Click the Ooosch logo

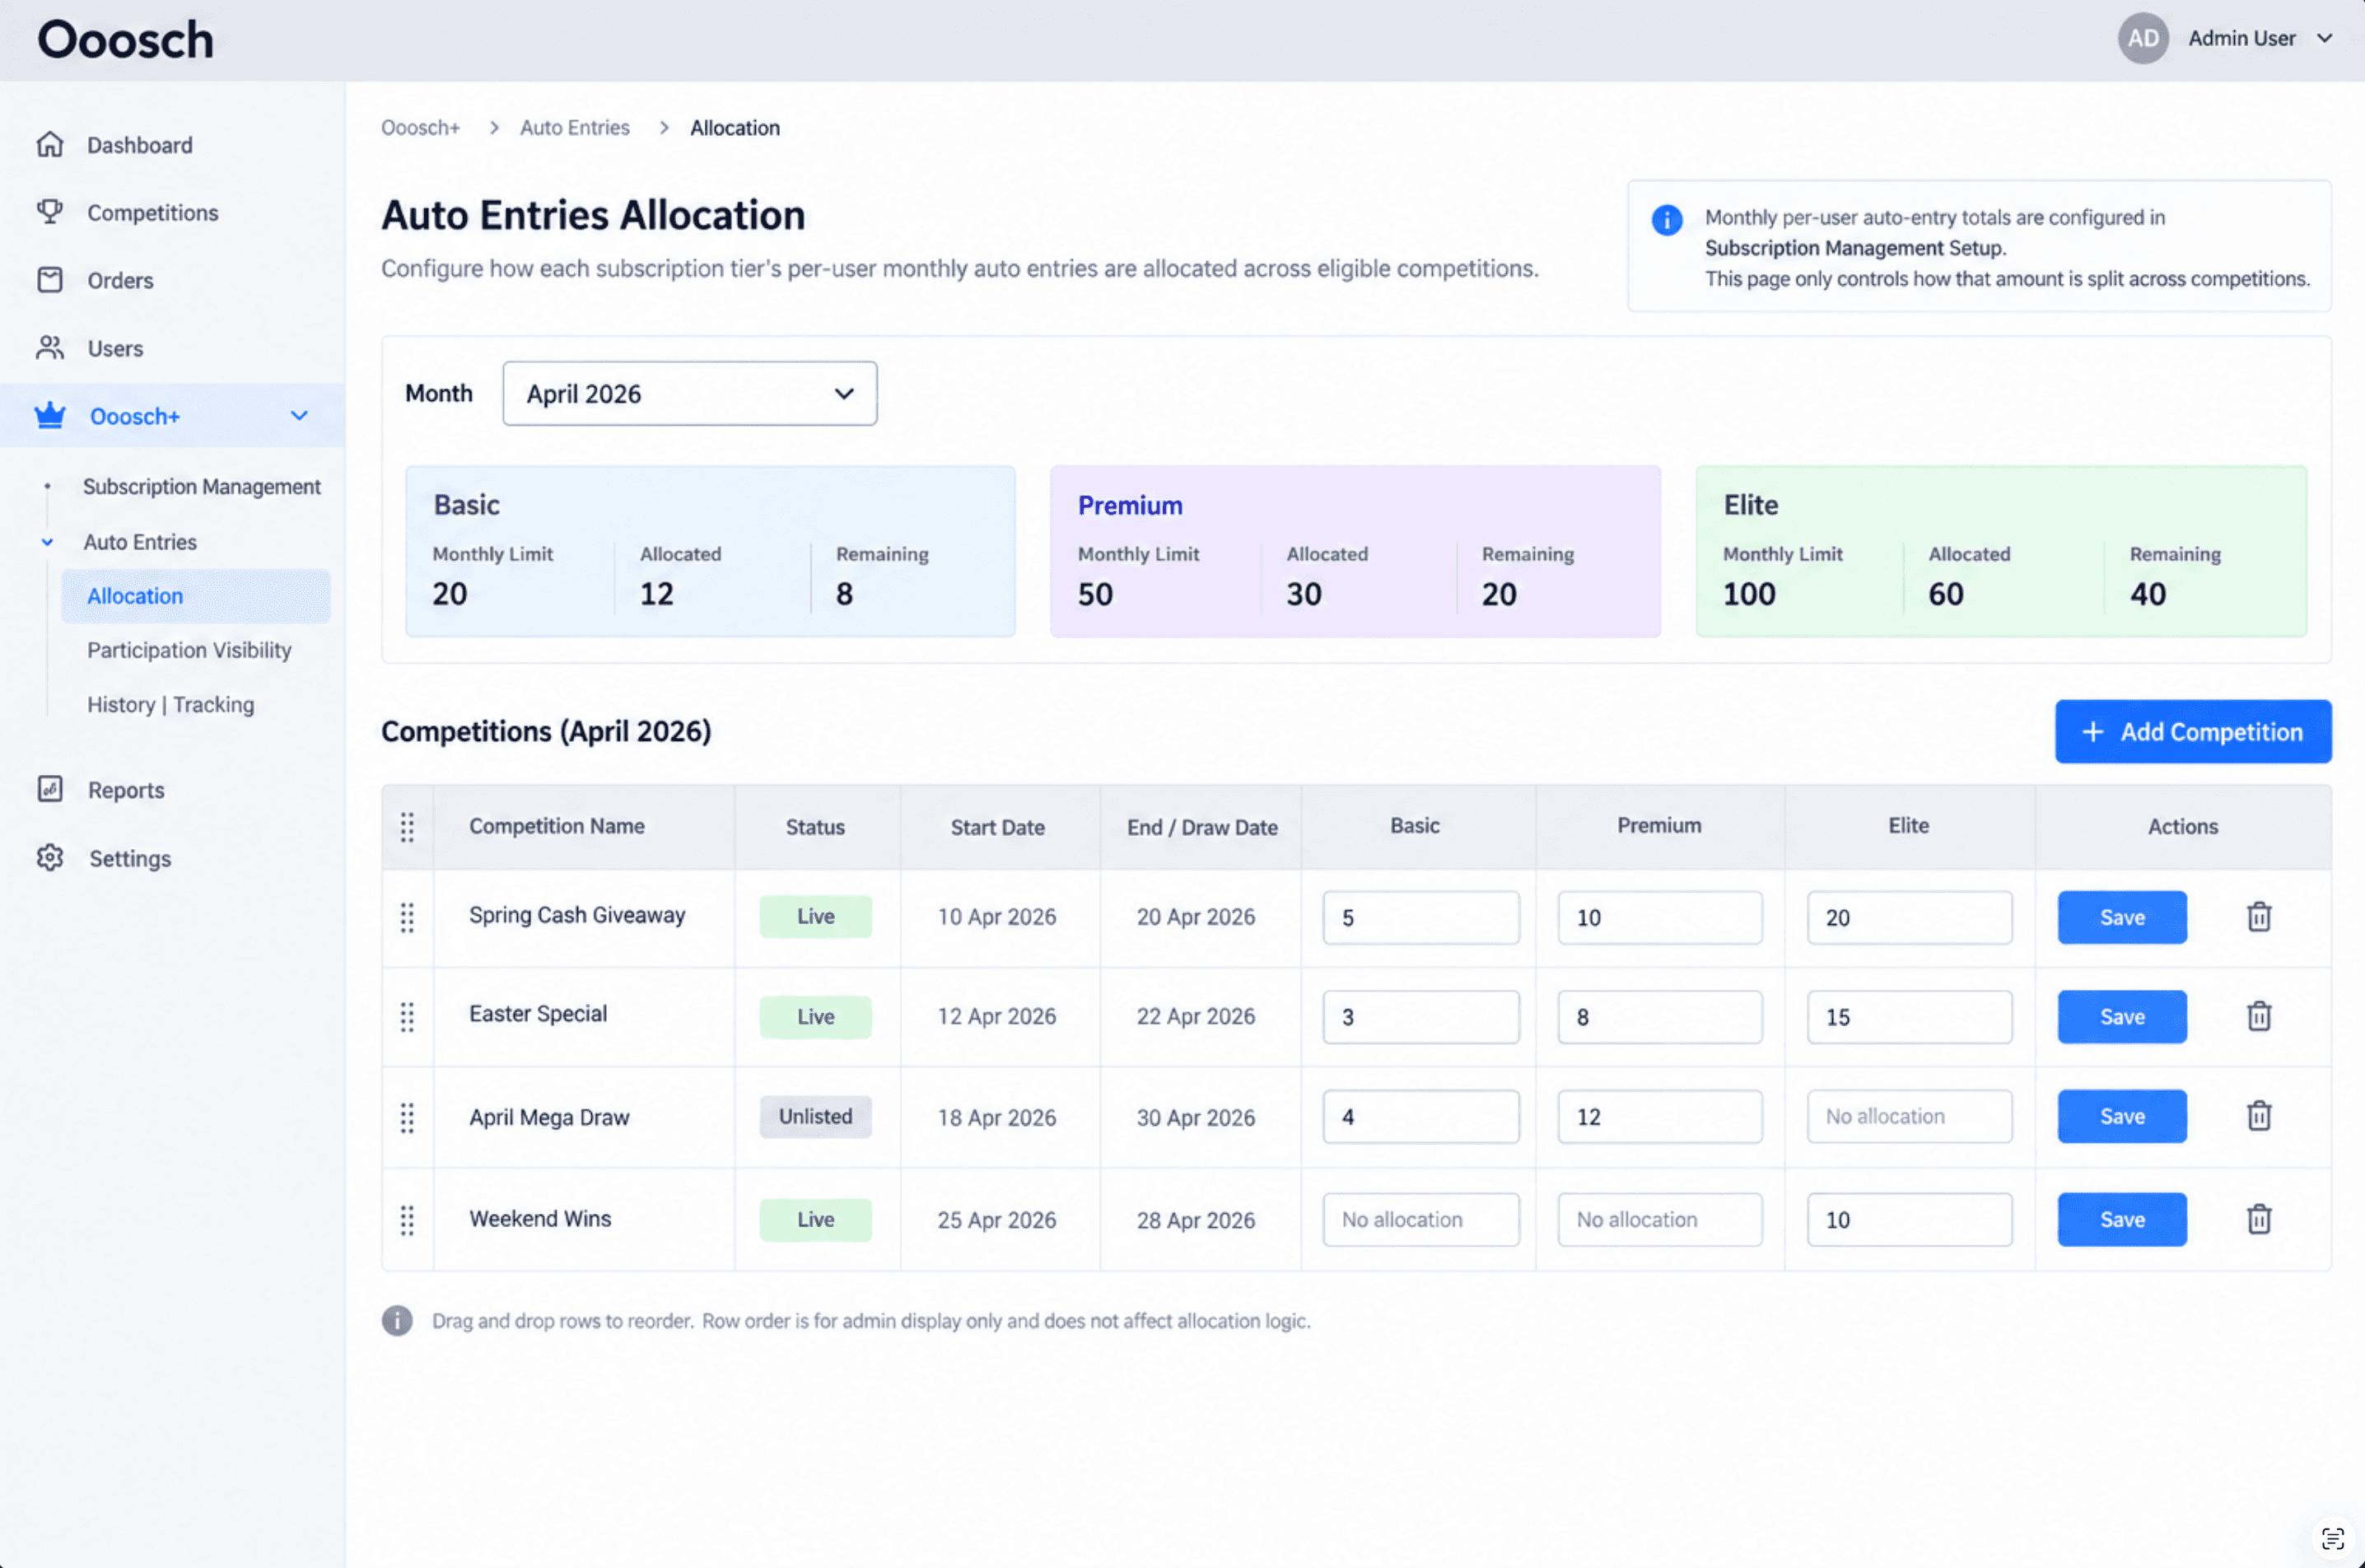126,40
